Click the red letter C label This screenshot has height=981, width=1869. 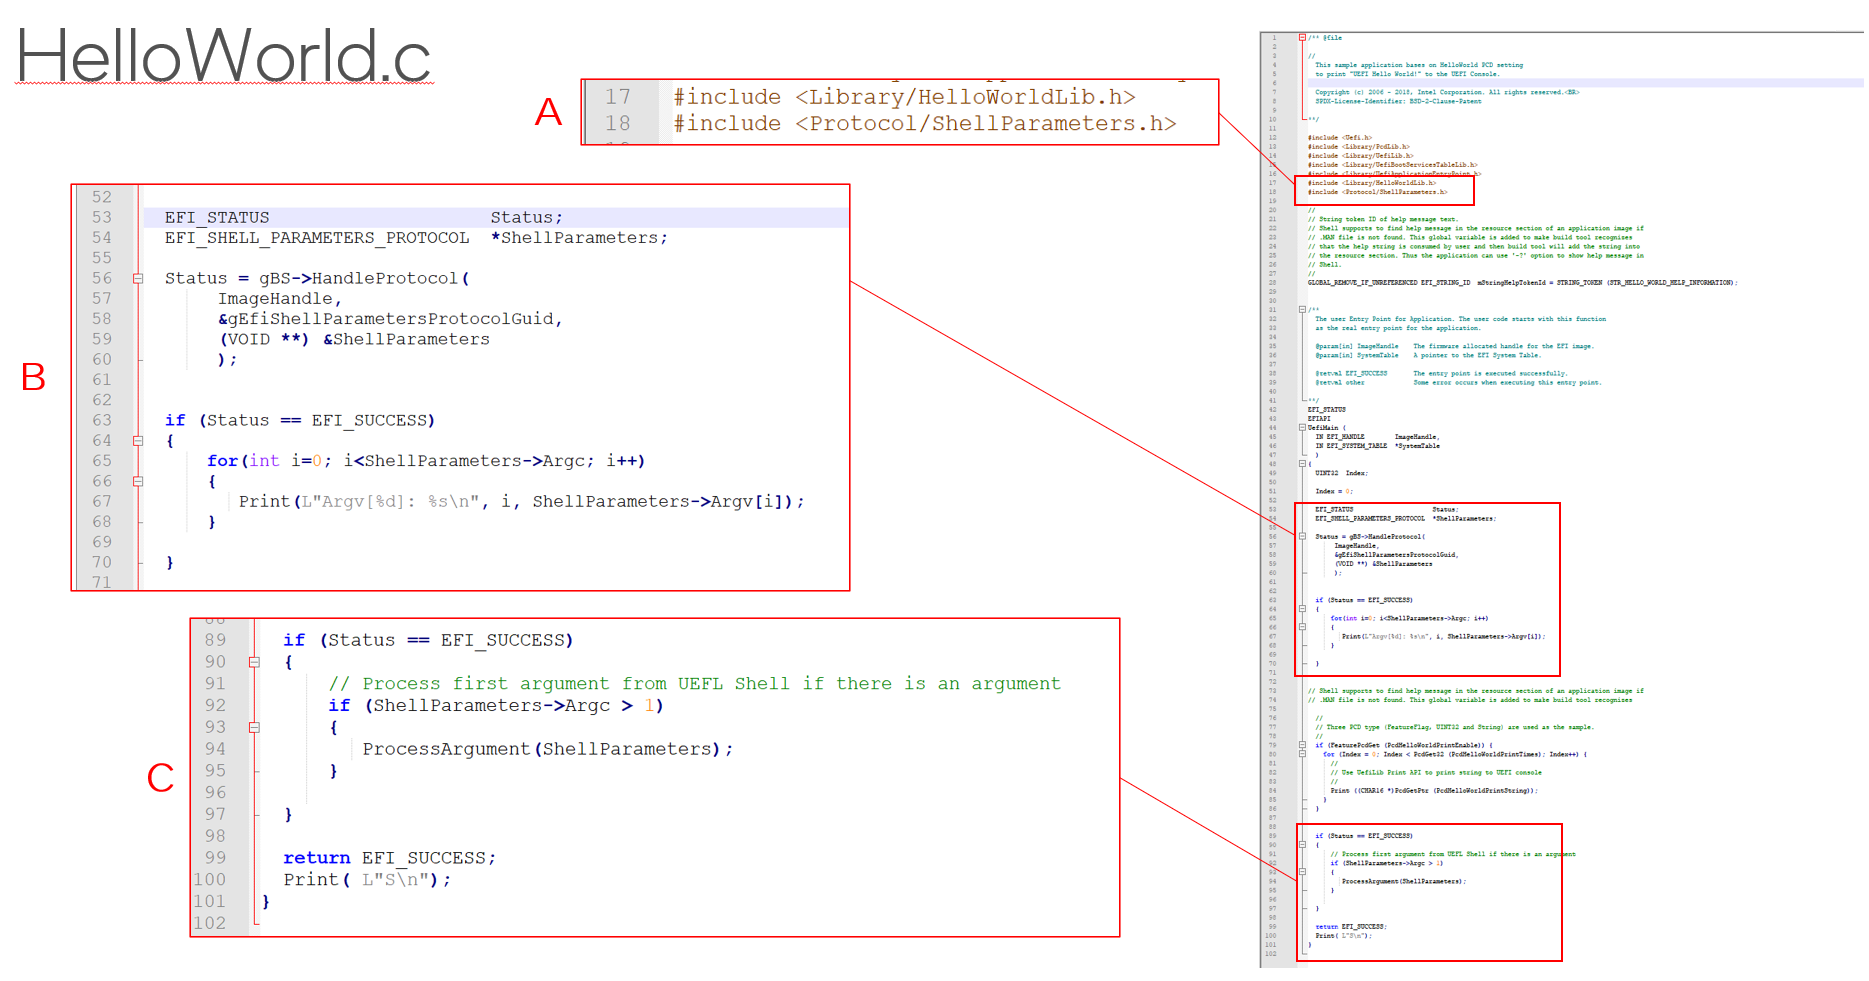[x=160, y=778]
